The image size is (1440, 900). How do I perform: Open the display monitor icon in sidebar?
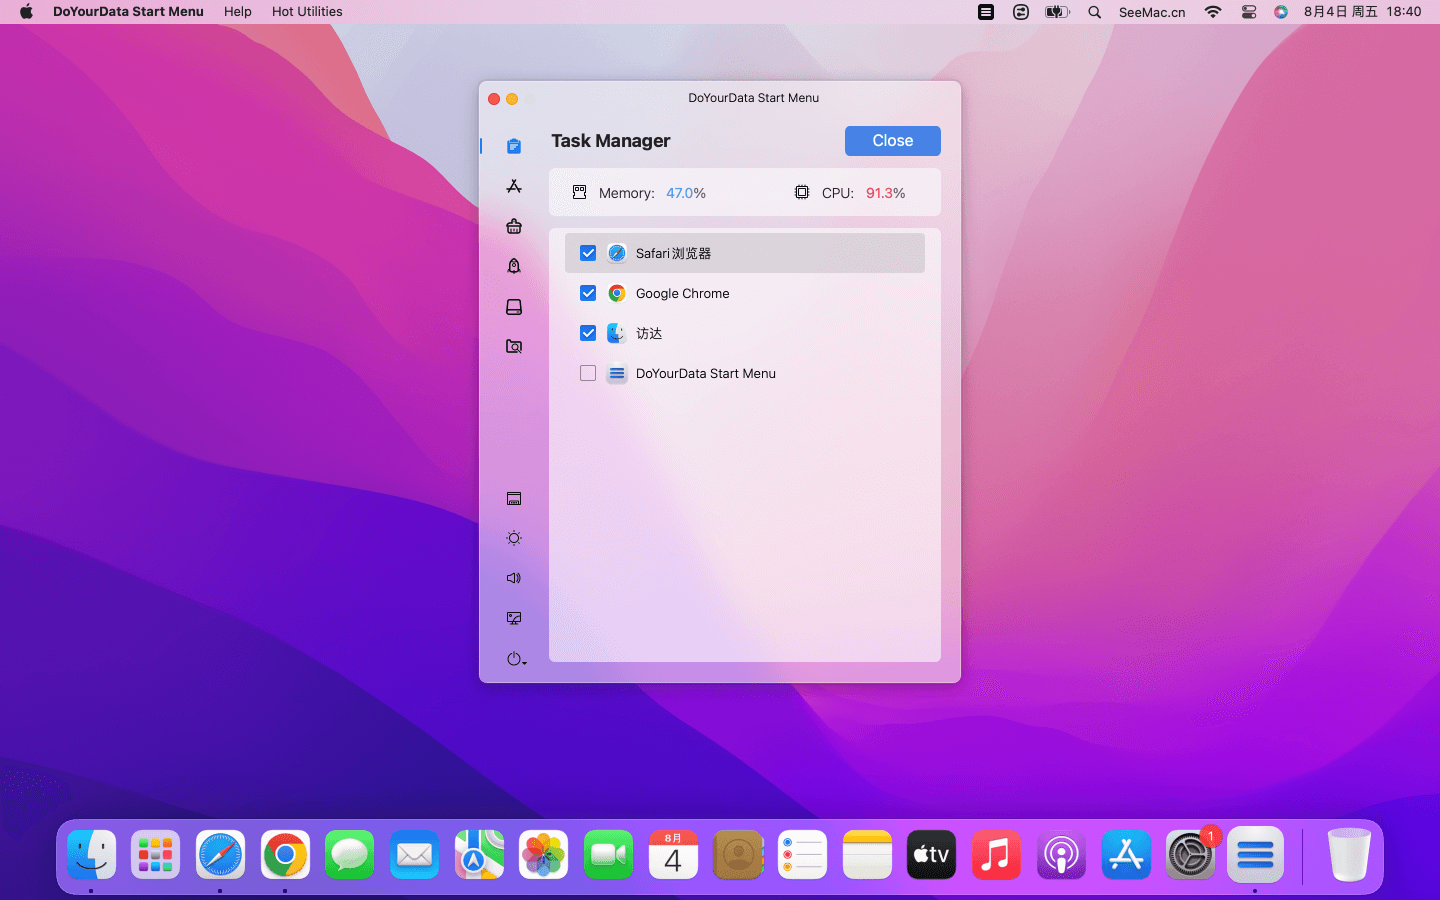point(514,618)
